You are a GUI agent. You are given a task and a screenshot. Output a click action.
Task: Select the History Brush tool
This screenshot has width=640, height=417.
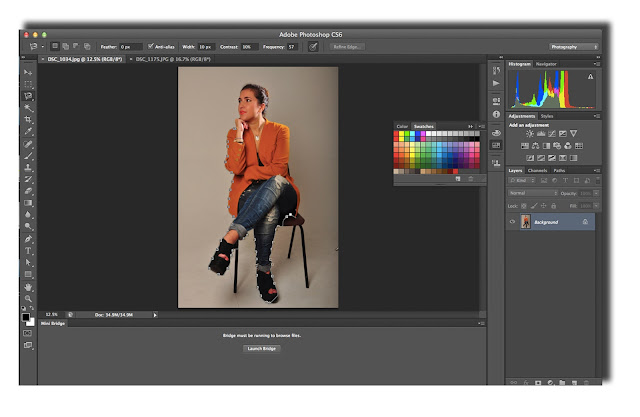[28, 179]
